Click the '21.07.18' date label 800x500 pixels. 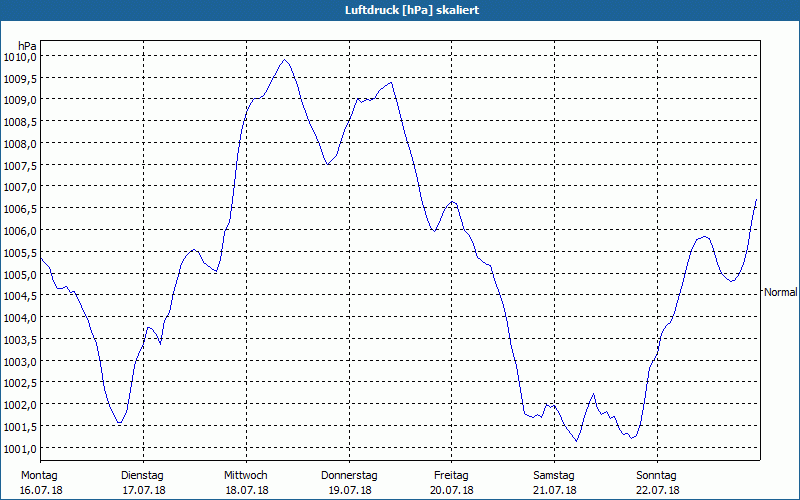coord(555,490)
